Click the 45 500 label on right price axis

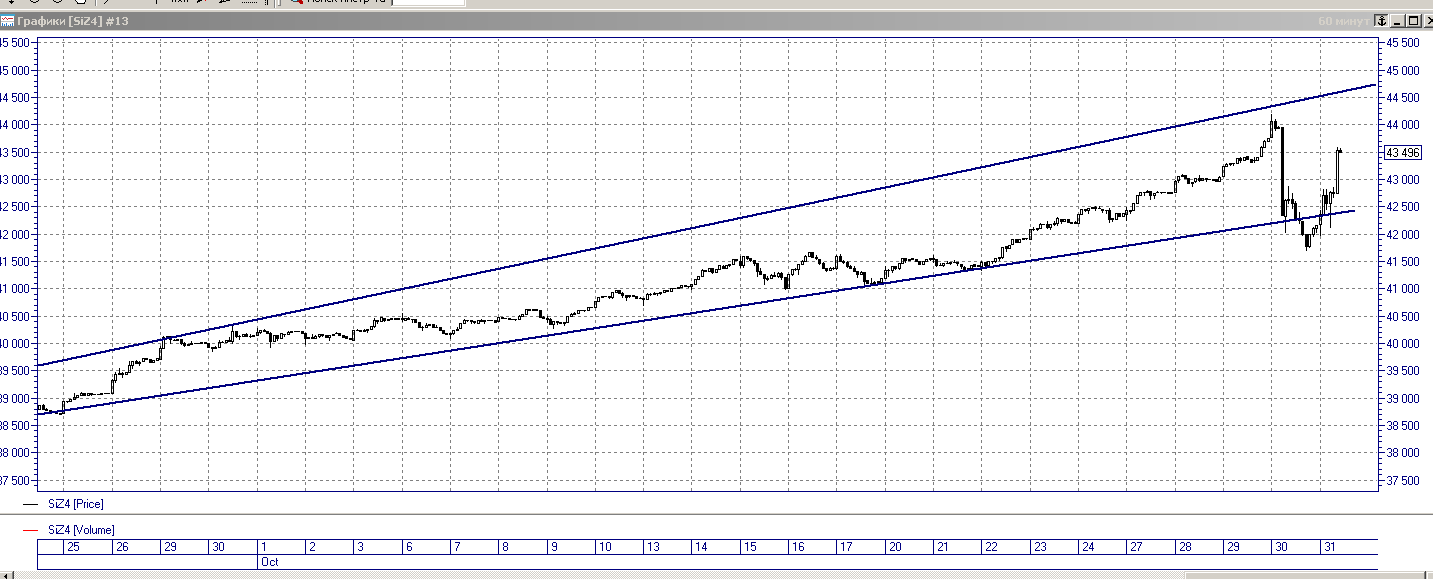point(1404,43)
